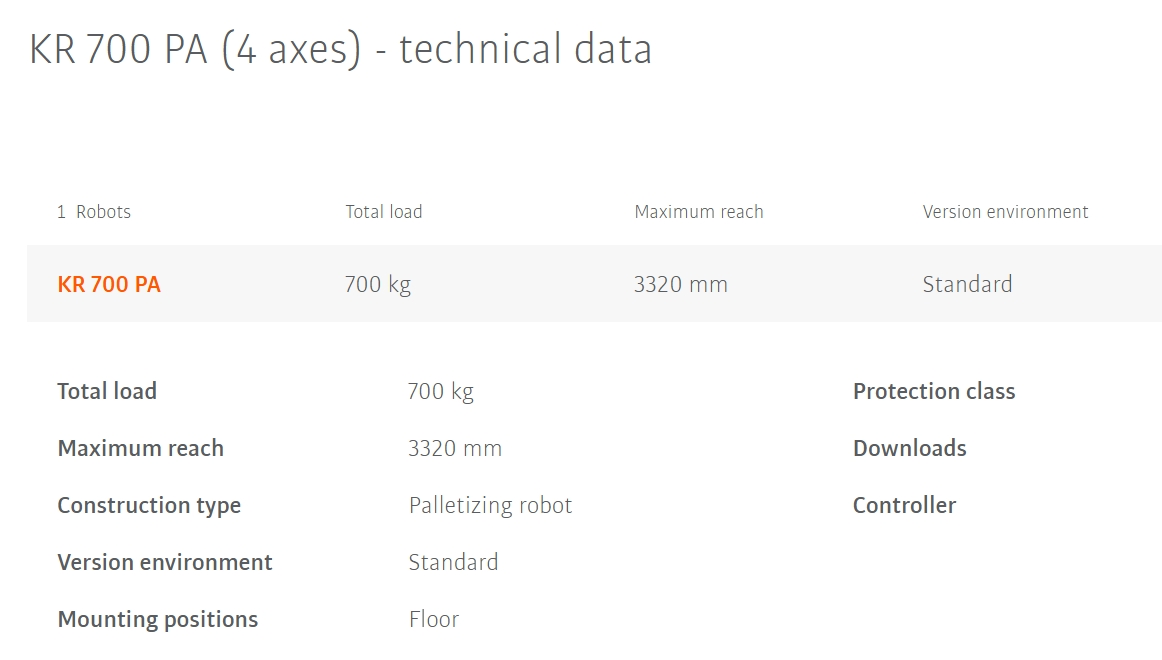Select 3320 mm in the highlighted row
Screen dimensions: 1162x660
681,284
